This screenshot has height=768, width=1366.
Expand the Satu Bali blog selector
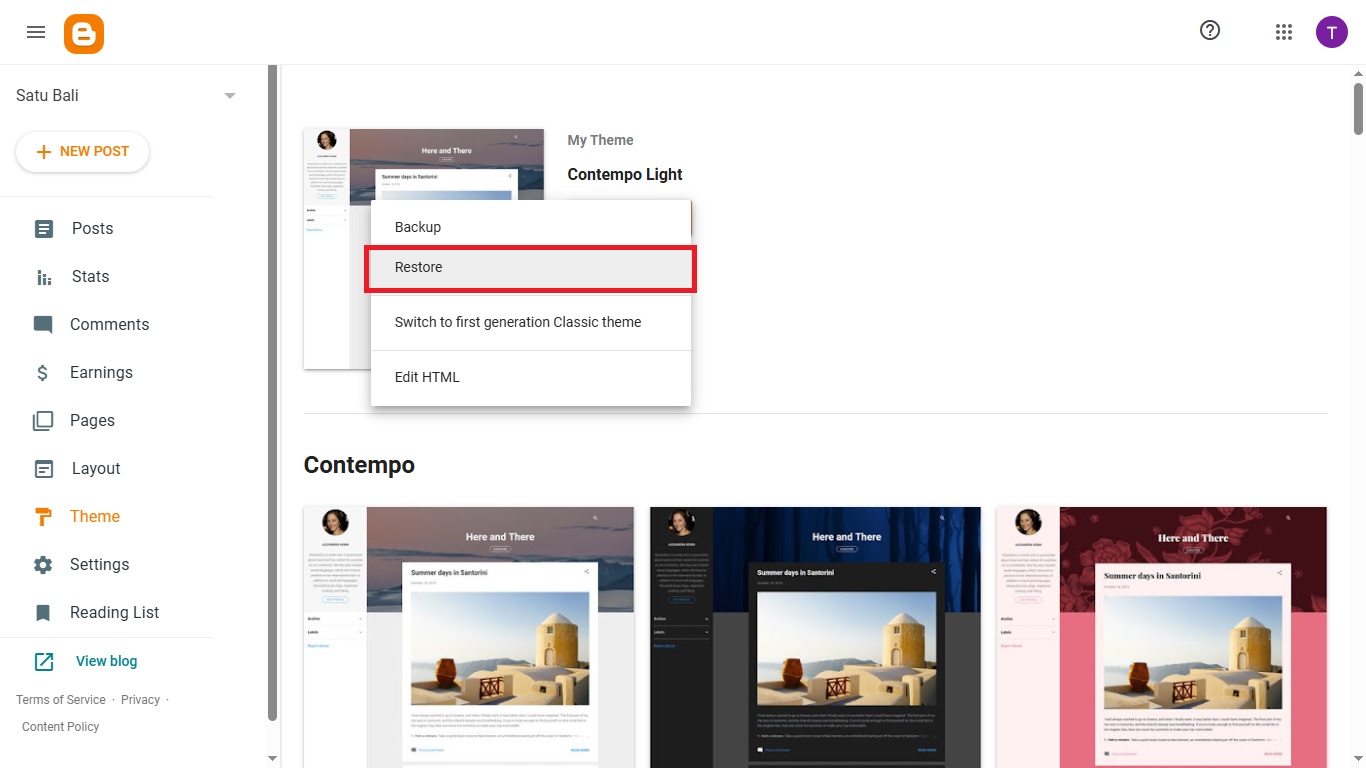(x=229, y=95)
